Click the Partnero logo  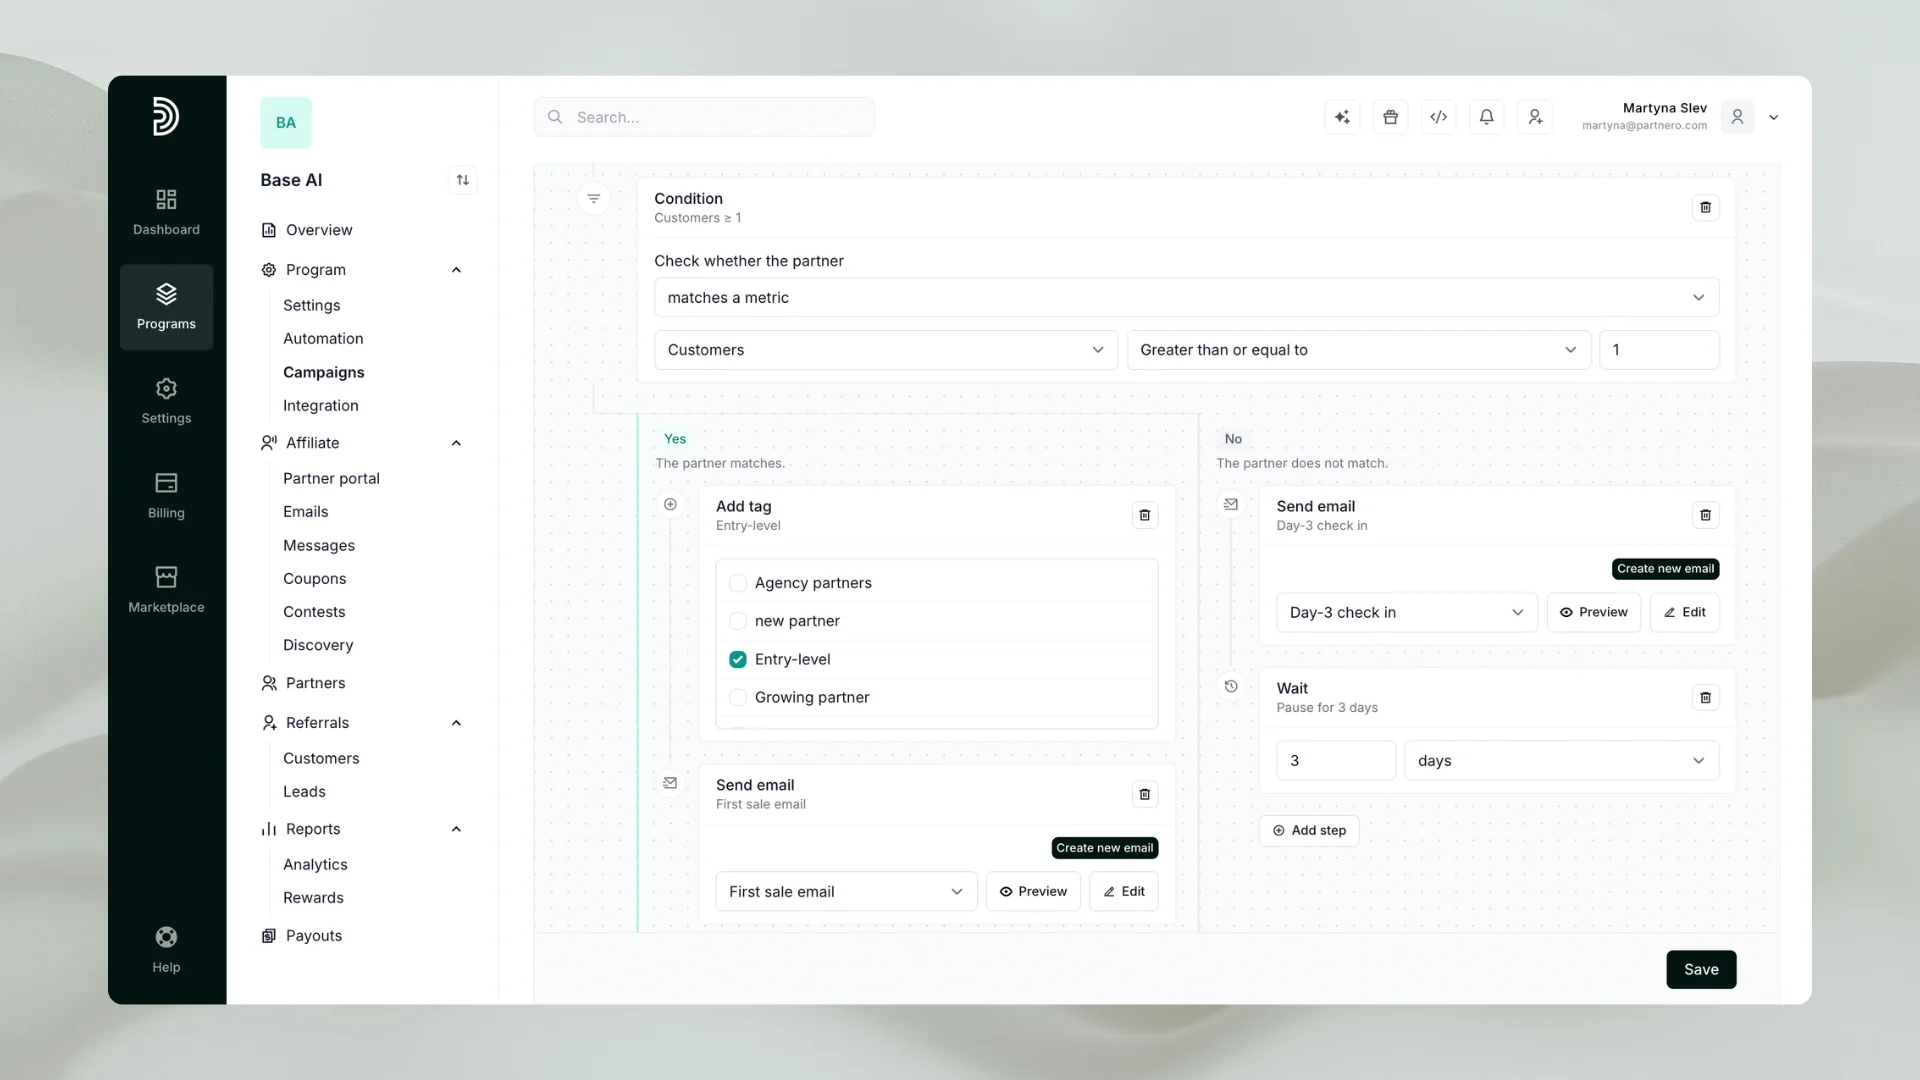tap(166, 116)
